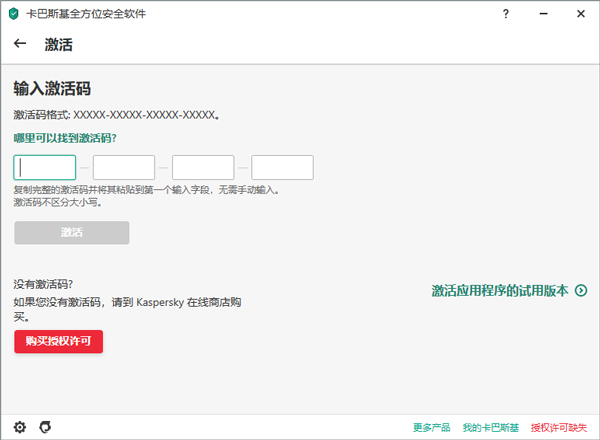Viewport: 600px width, 440px height.
Task: Click the 没有激活码? text
Action: [43, 284]
